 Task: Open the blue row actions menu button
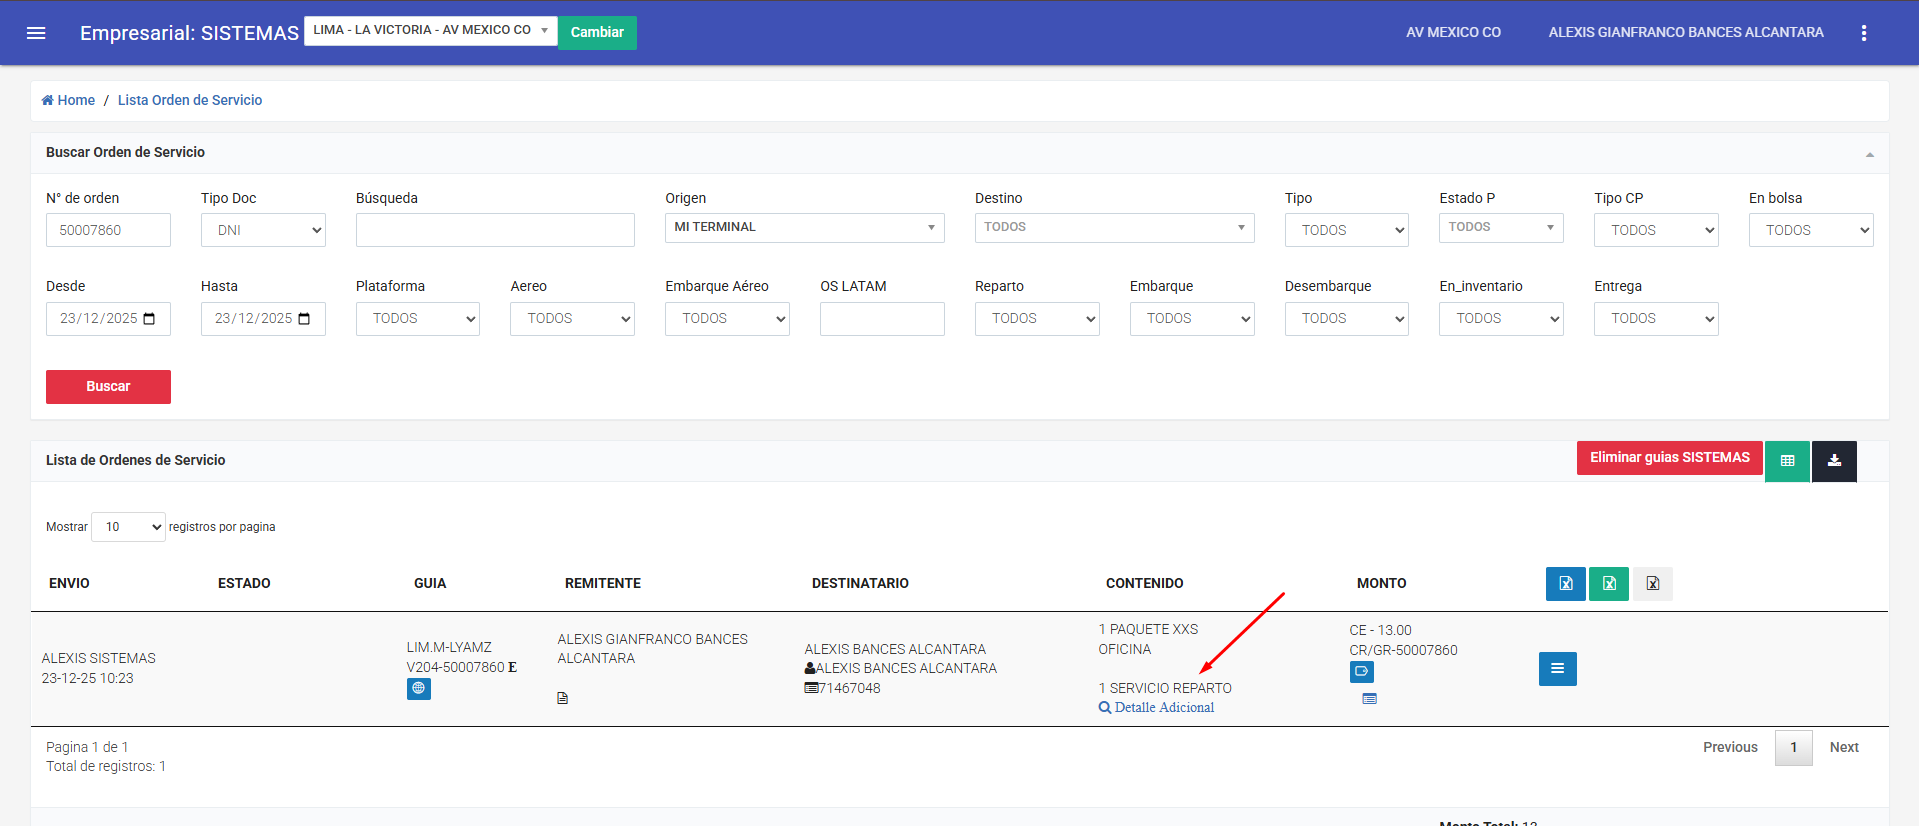1557,669
